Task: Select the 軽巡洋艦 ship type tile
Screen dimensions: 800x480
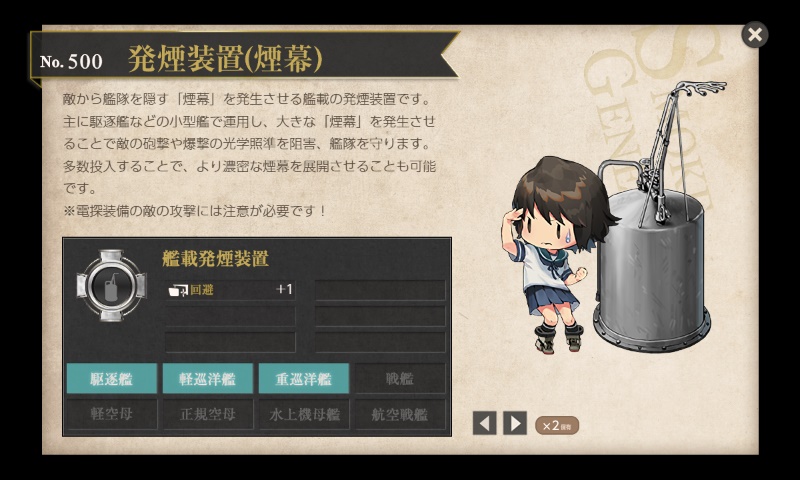Action: [x=208, y=378]
